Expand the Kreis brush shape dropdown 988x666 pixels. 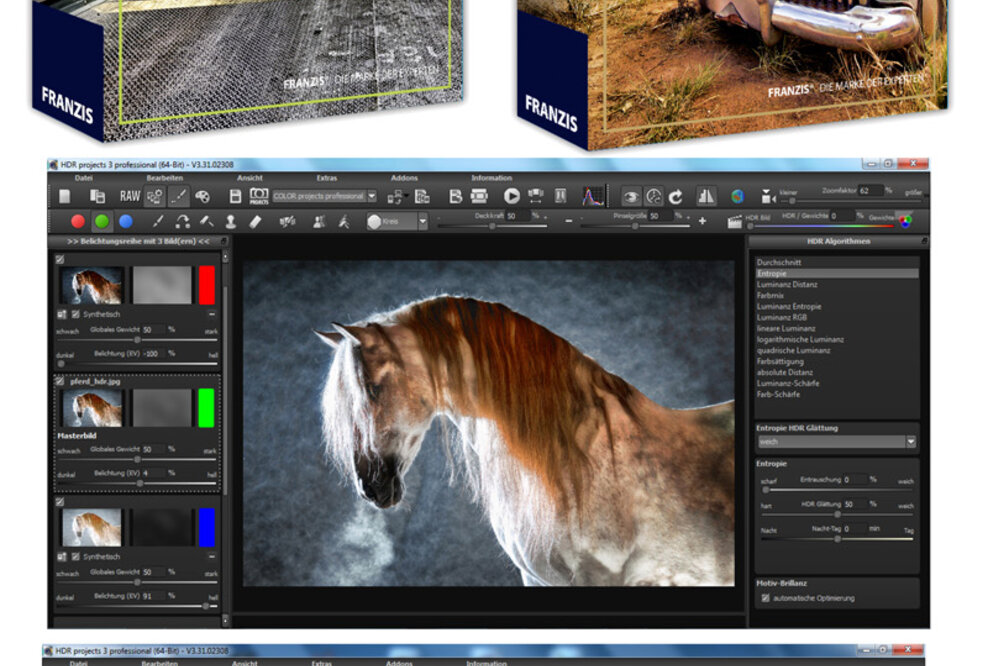point(422,222)
